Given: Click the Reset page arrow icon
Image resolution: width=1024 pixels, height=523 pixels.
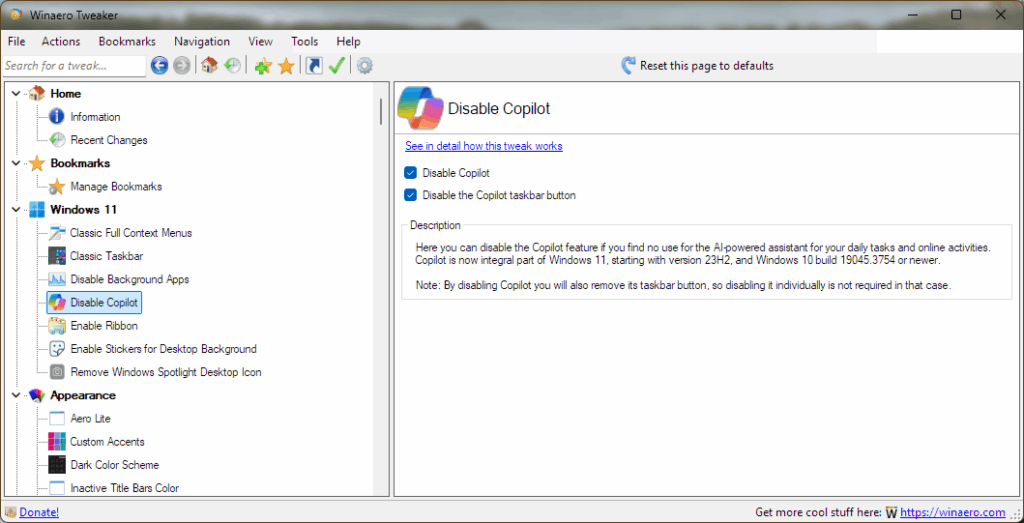Looking at the screenshot, I should [x=628, y=65].
